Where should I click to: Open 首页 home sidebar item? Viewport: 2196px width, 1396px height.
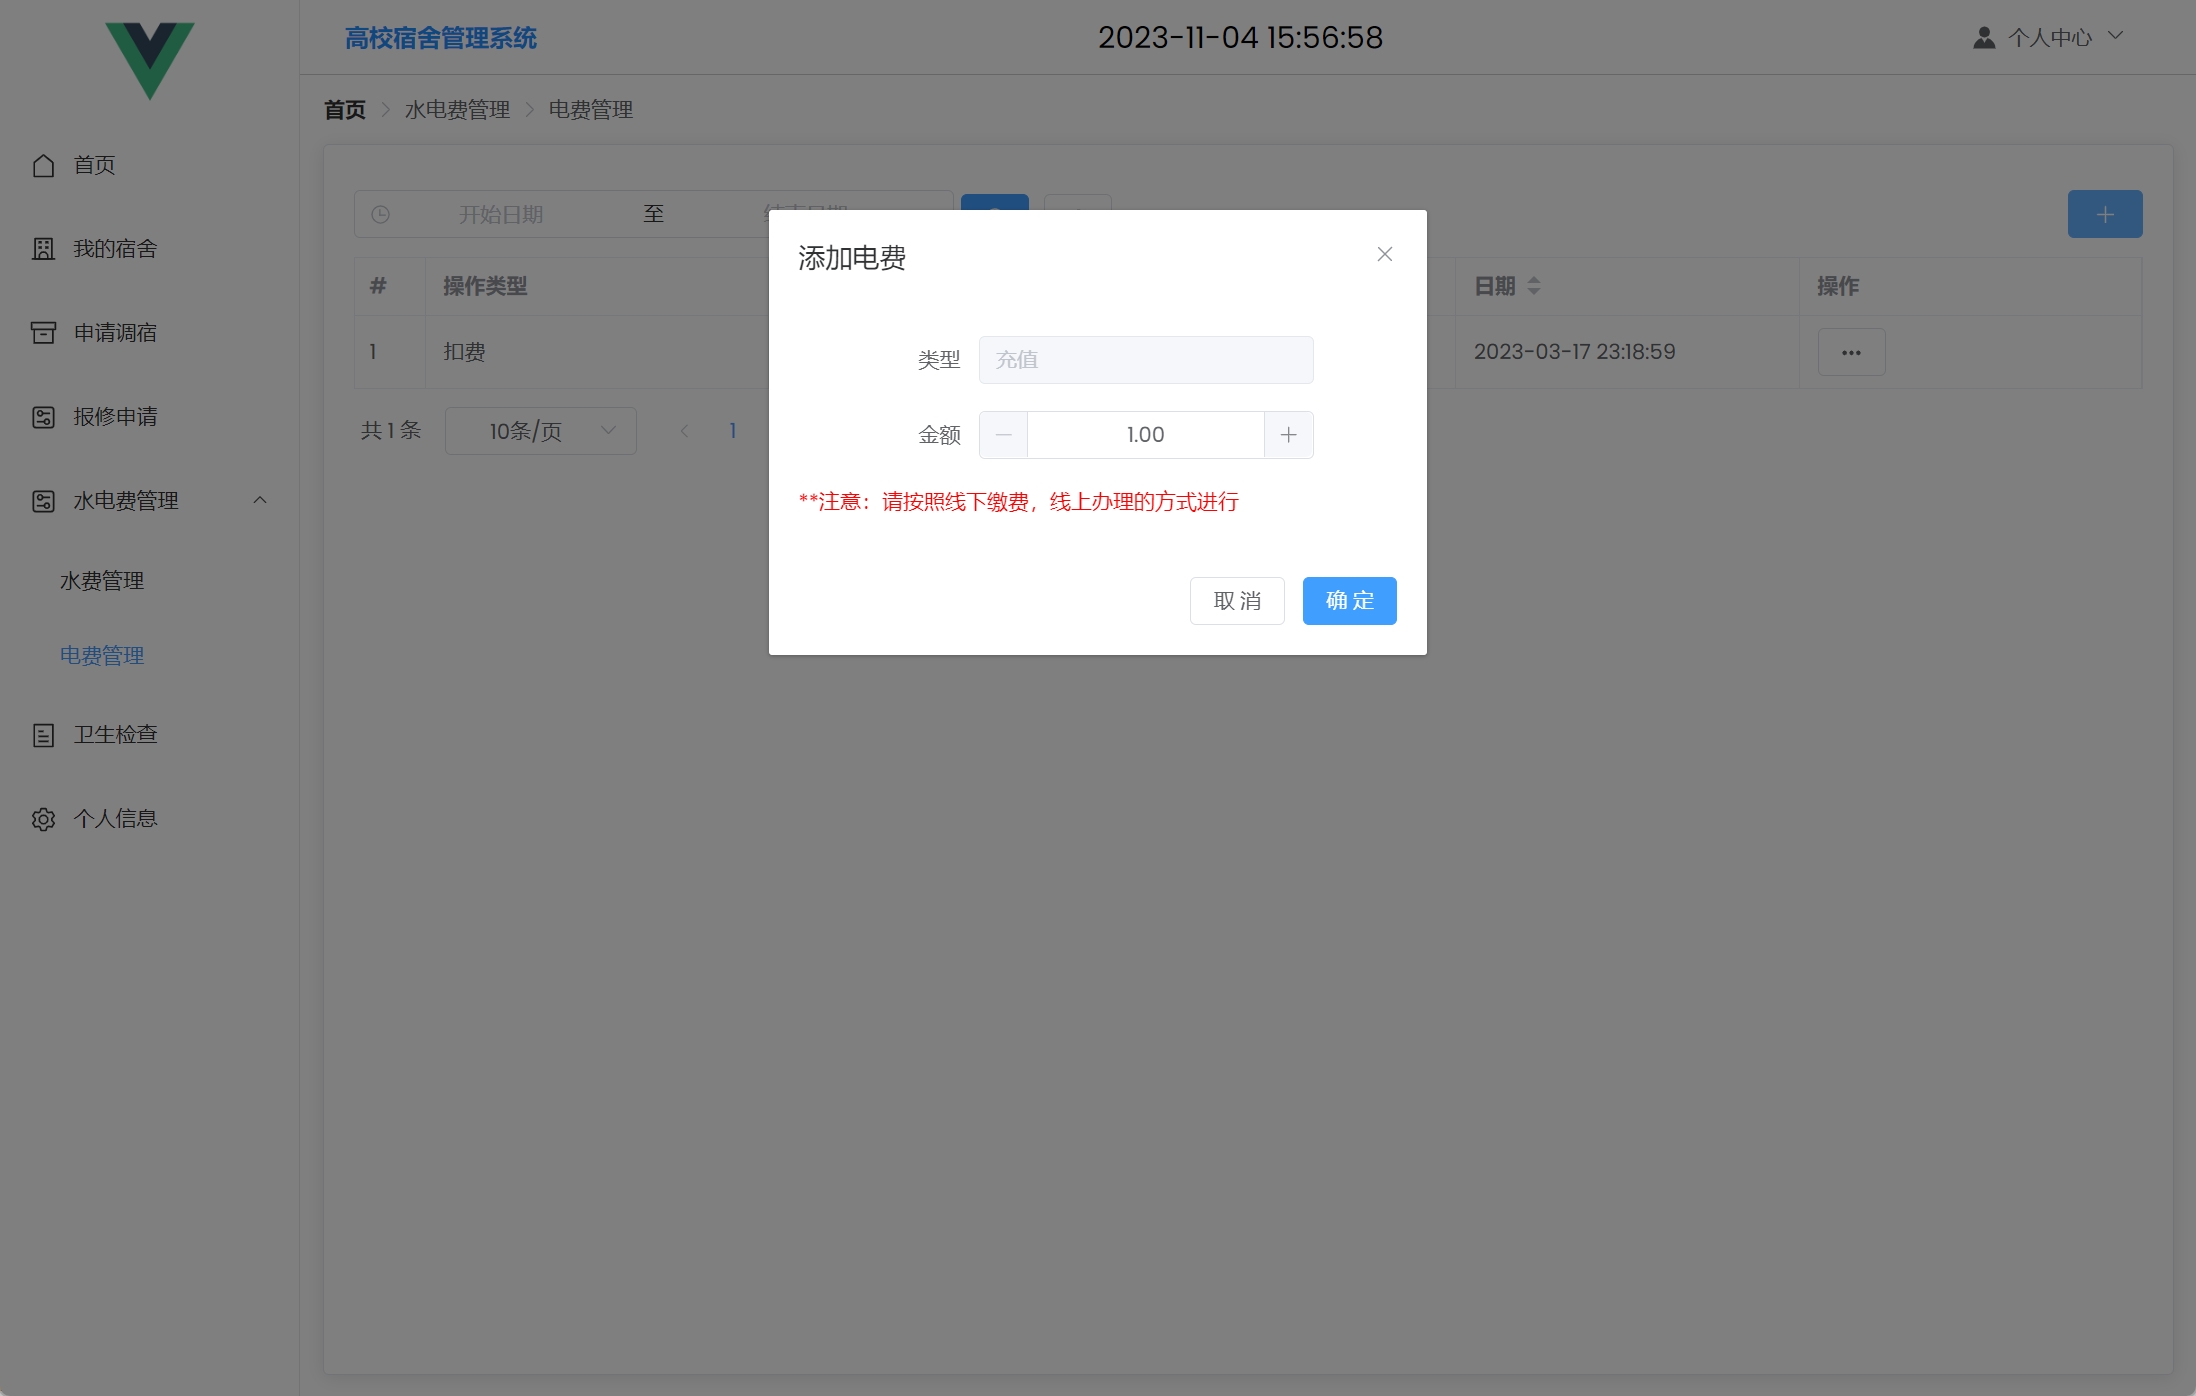pos(94,165)
